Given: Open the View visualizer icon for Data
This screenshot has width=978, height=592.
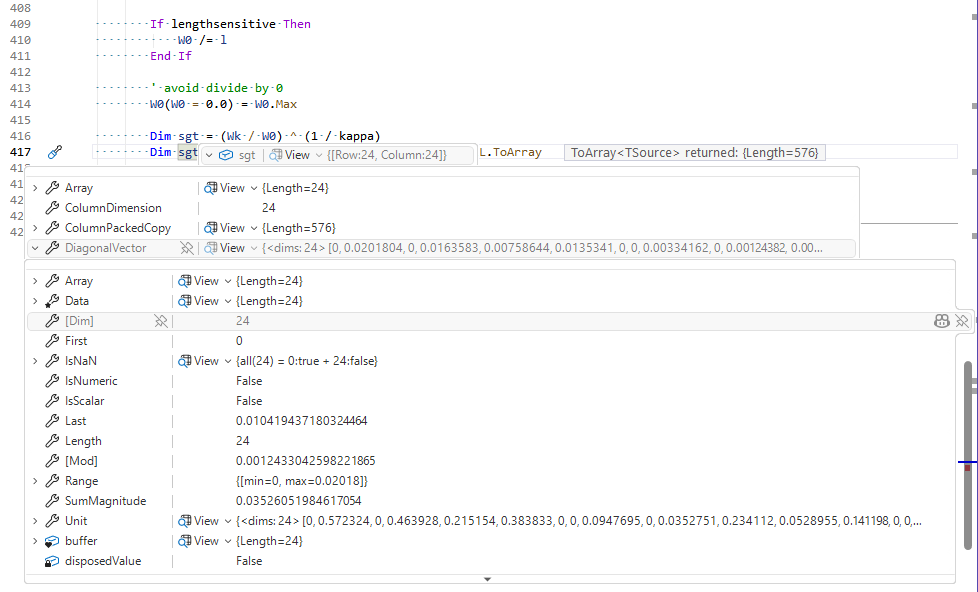Looking at the screenshot, I should coord(184,301).
